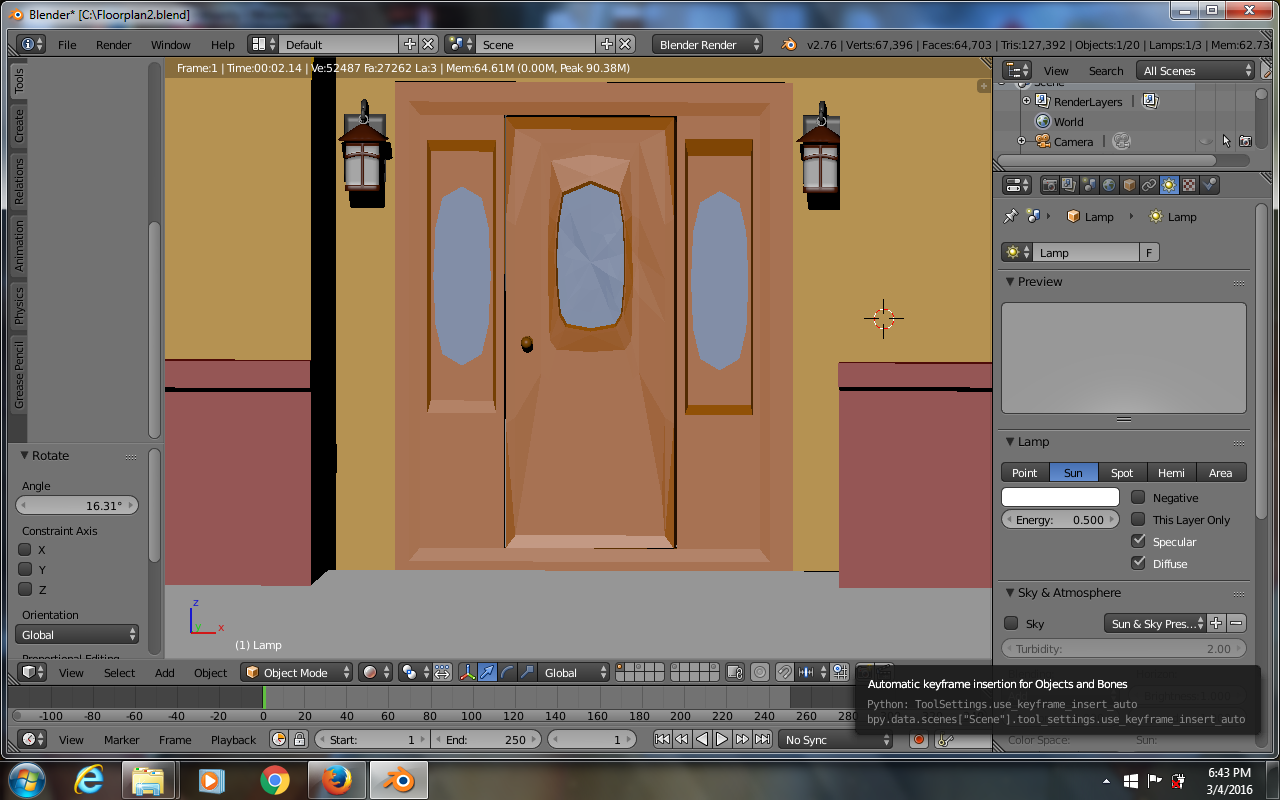Open the Object Constraints tab chain icon

coord(1149,185)
